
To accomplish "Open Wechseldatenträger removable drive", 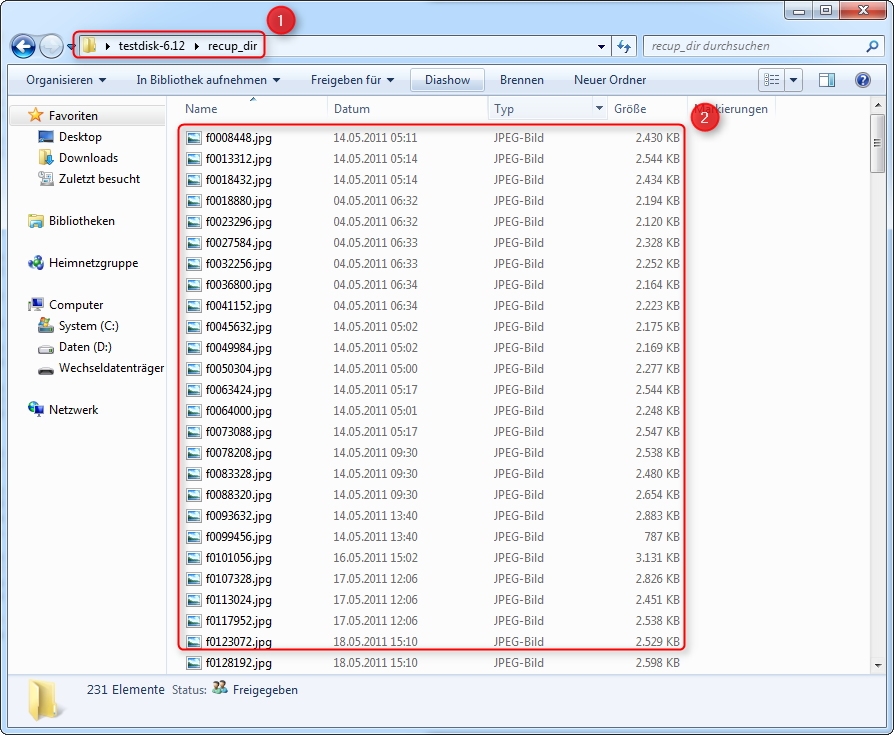I will [x=46, y=368].
